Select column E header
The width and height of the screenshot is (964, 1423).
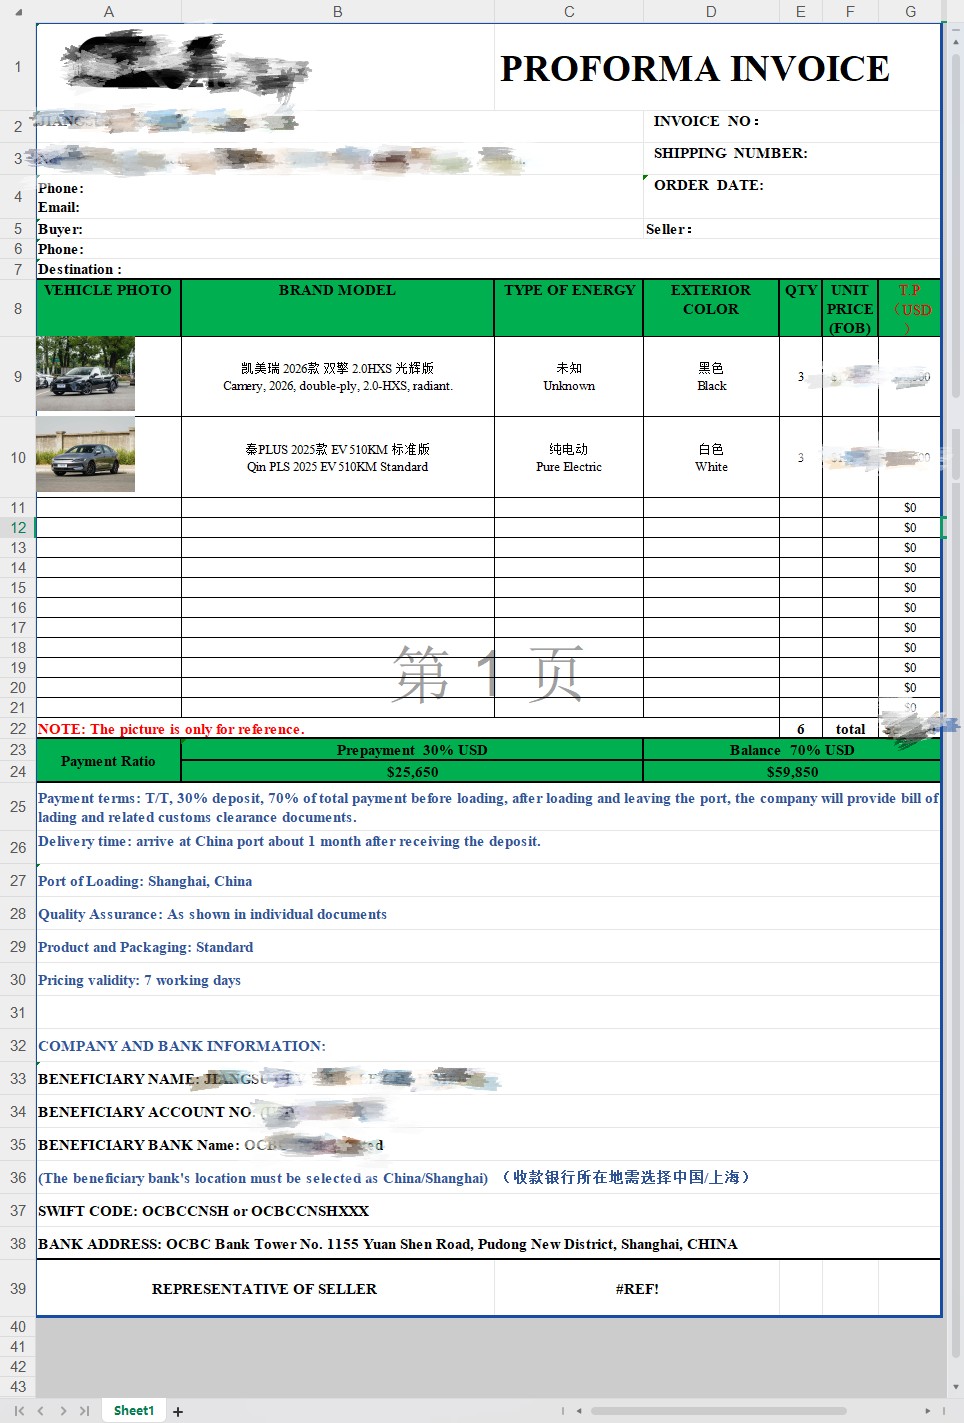801,12
